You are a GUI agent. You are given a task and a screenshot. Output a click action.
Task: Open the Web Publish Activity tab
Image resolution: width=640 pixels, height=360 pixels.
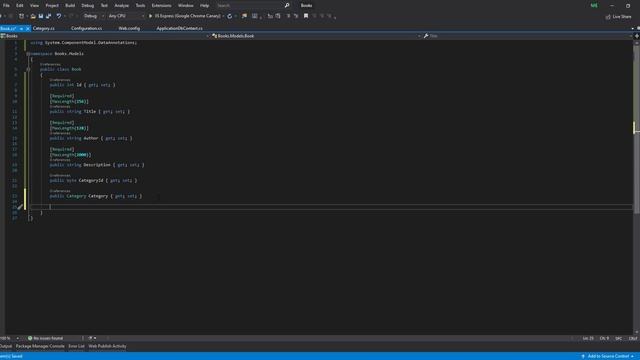click(x=107, y=347)
